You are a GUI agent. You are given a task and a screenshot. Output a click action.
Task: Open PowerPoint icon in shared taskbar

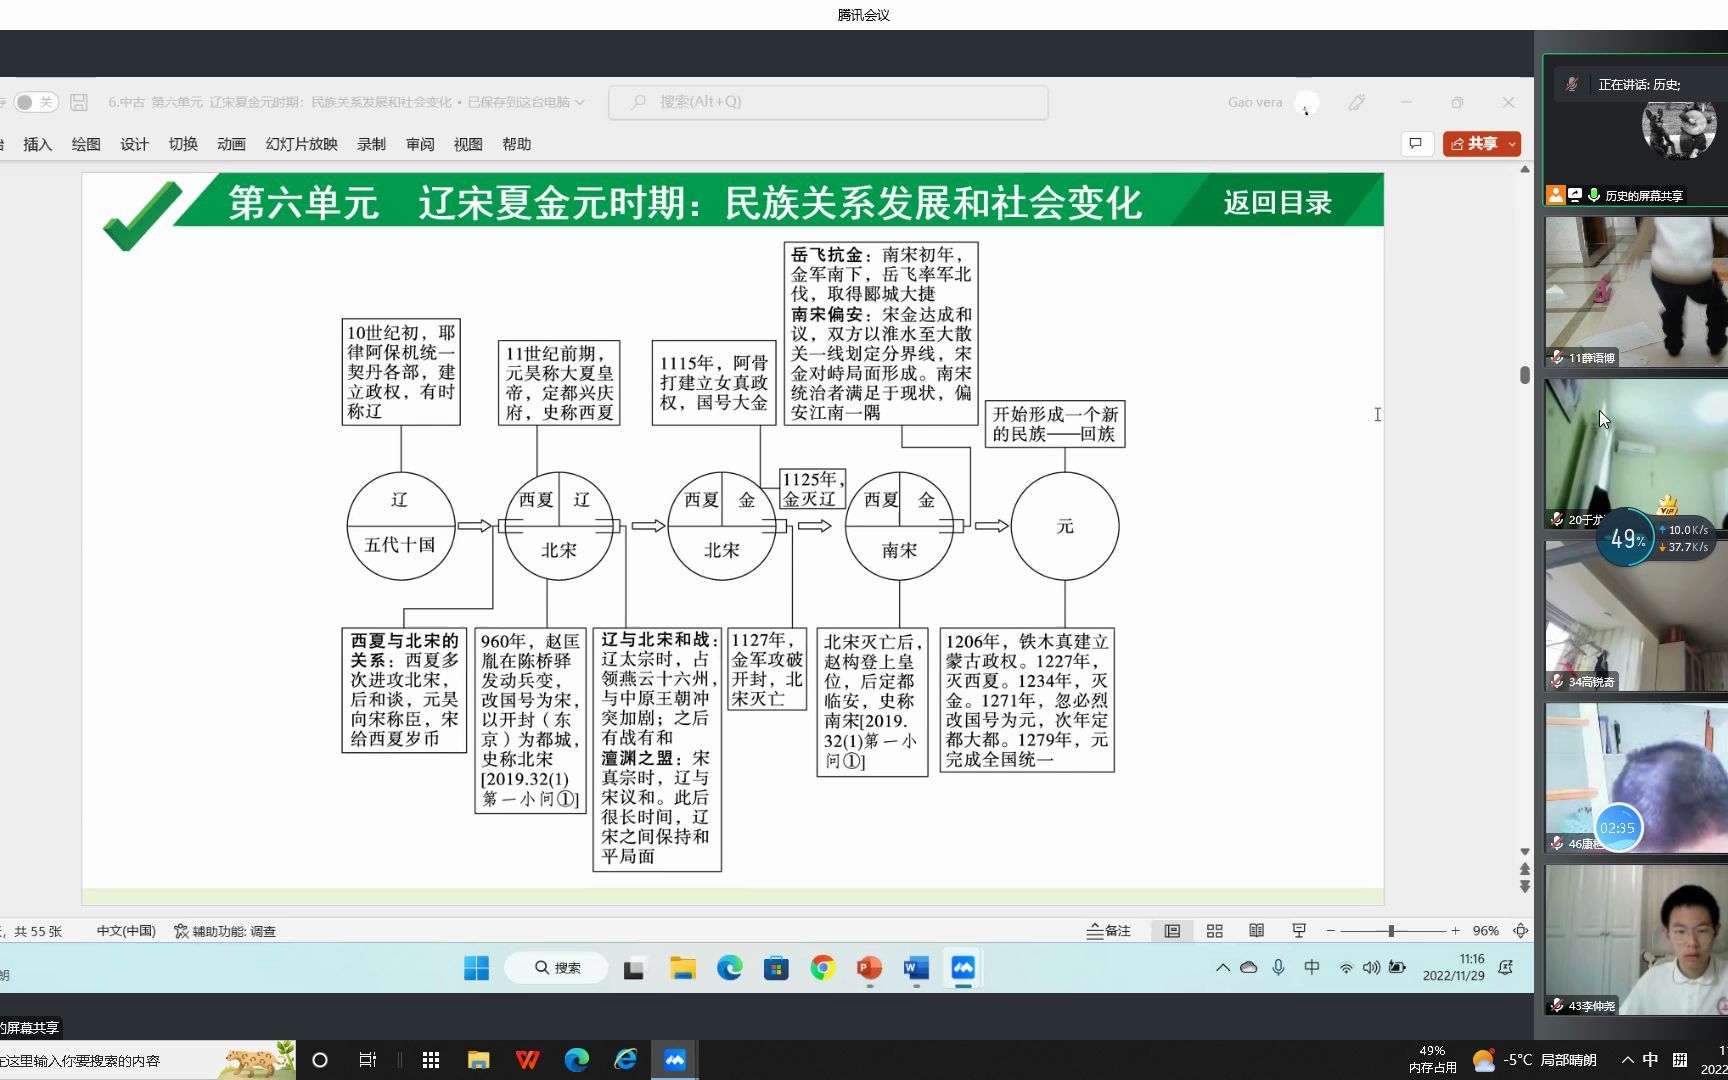[869, 968]
